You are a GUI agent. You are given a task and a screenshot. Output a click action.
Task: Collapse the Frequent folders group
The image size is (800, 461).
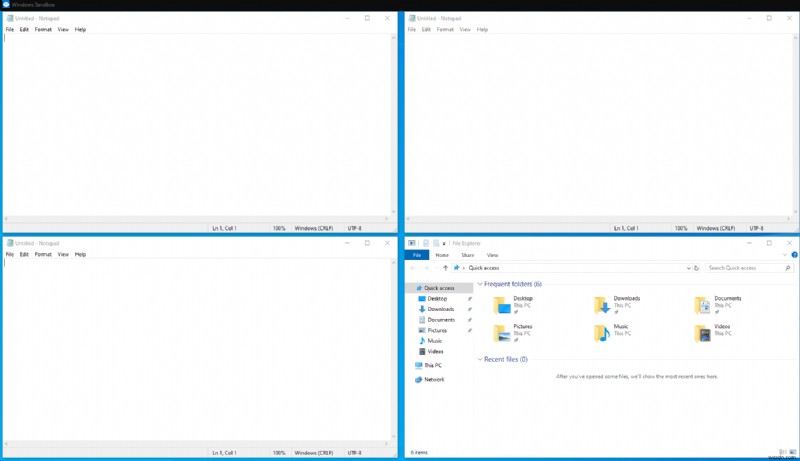point(480,284)
